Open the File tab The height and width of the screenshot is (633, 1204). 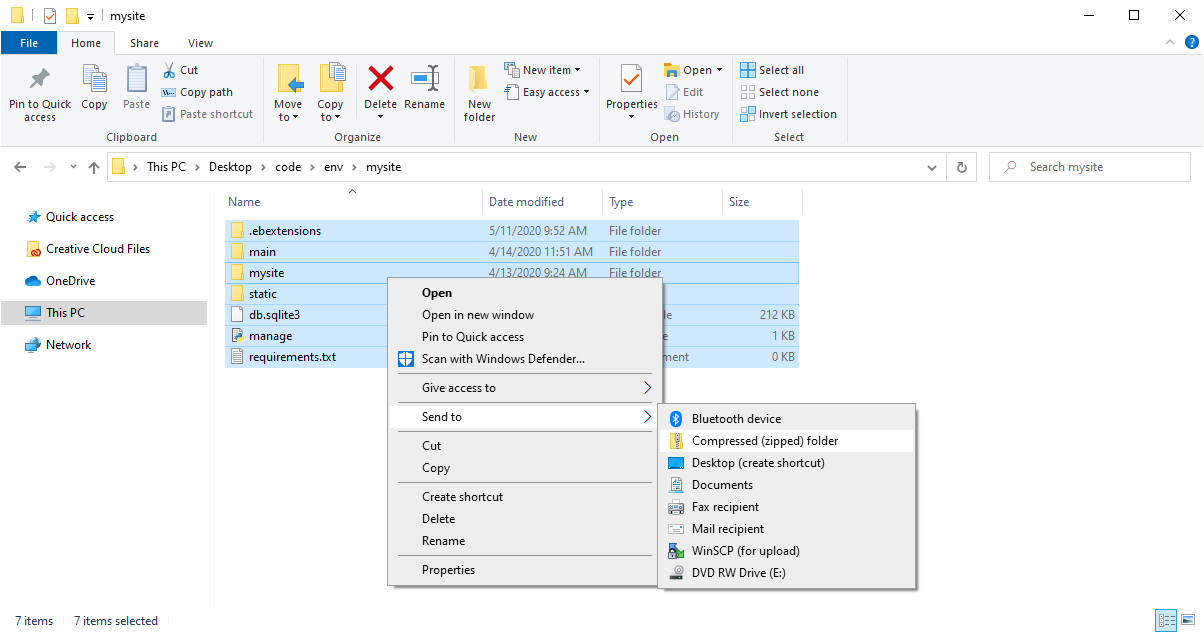(29, 43)
